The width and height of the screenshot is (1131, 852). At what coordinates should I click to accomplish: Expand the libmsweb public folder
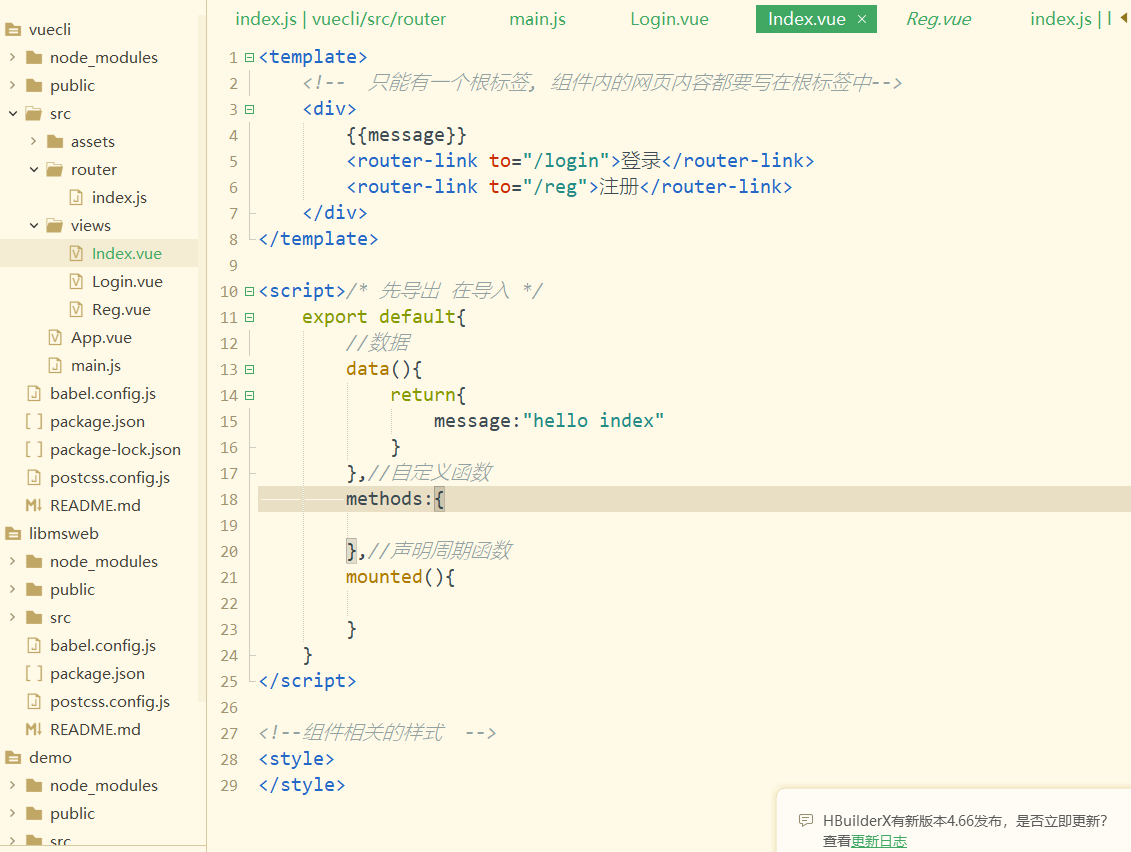[12, 589]
